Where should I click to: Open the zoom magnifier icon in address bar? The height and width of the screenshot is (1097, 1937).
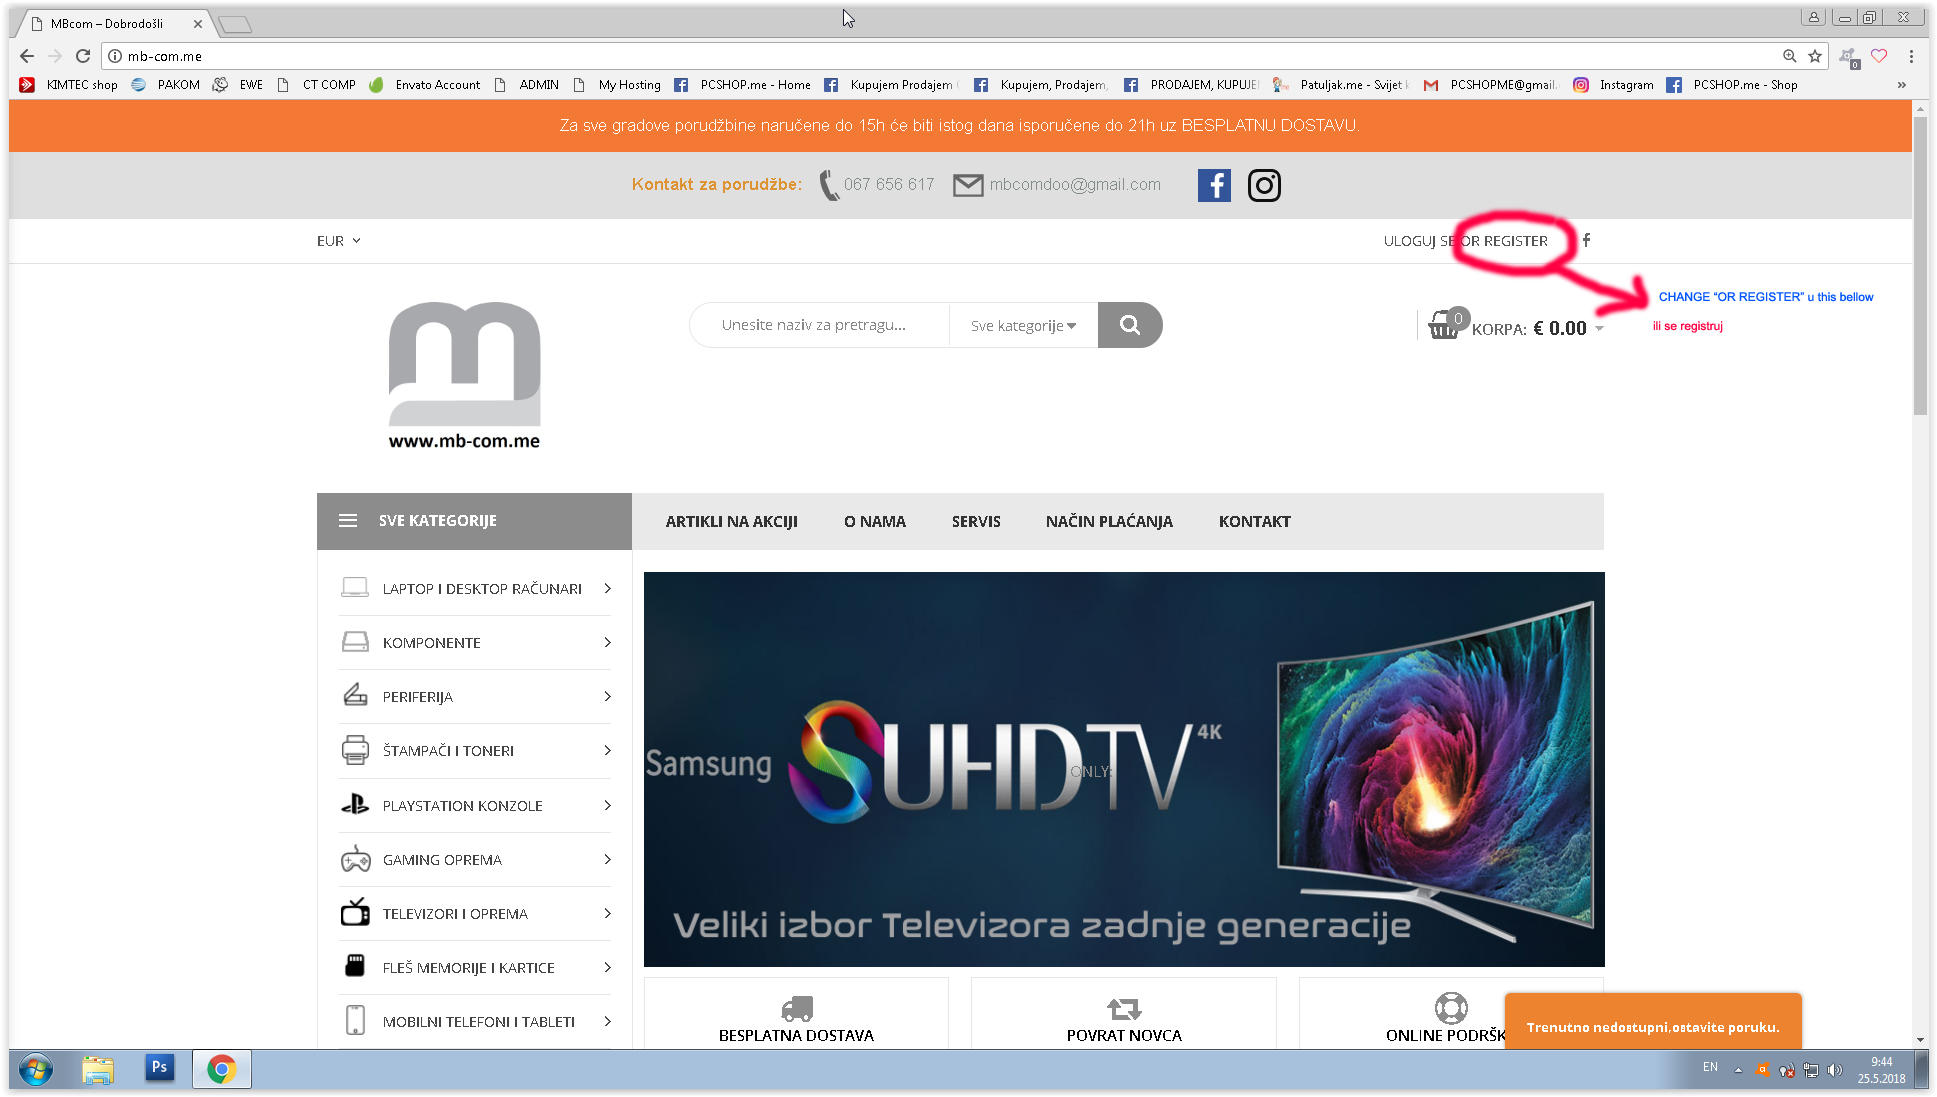pos(1790,56)
